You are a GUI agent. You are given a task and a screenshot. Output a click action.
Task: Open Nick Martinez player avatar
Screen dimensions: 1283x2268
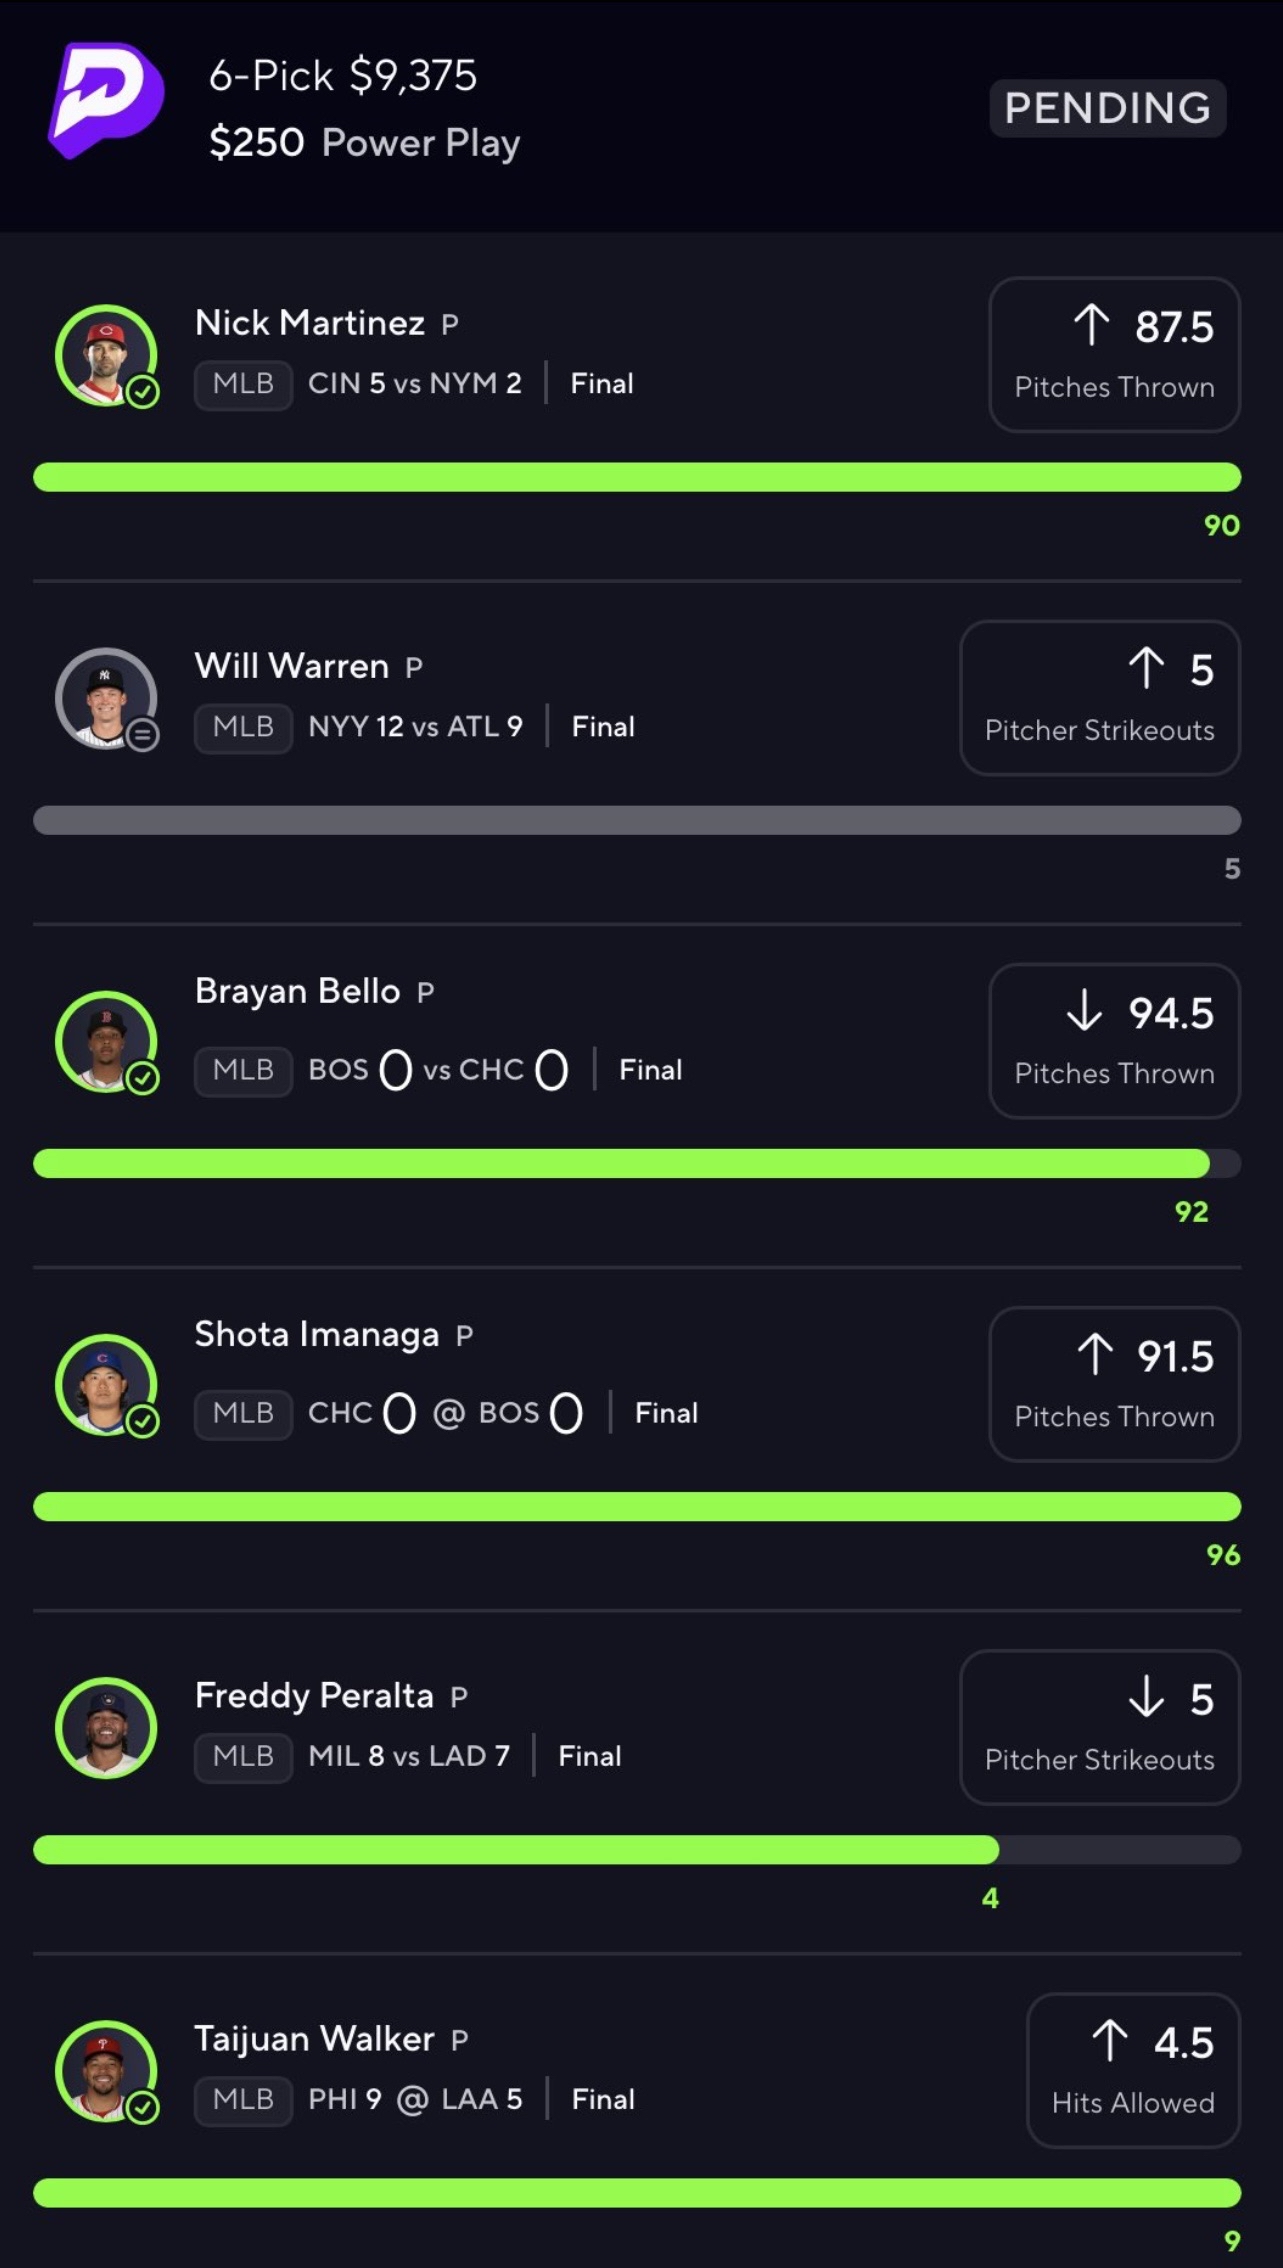coord(104,353)
